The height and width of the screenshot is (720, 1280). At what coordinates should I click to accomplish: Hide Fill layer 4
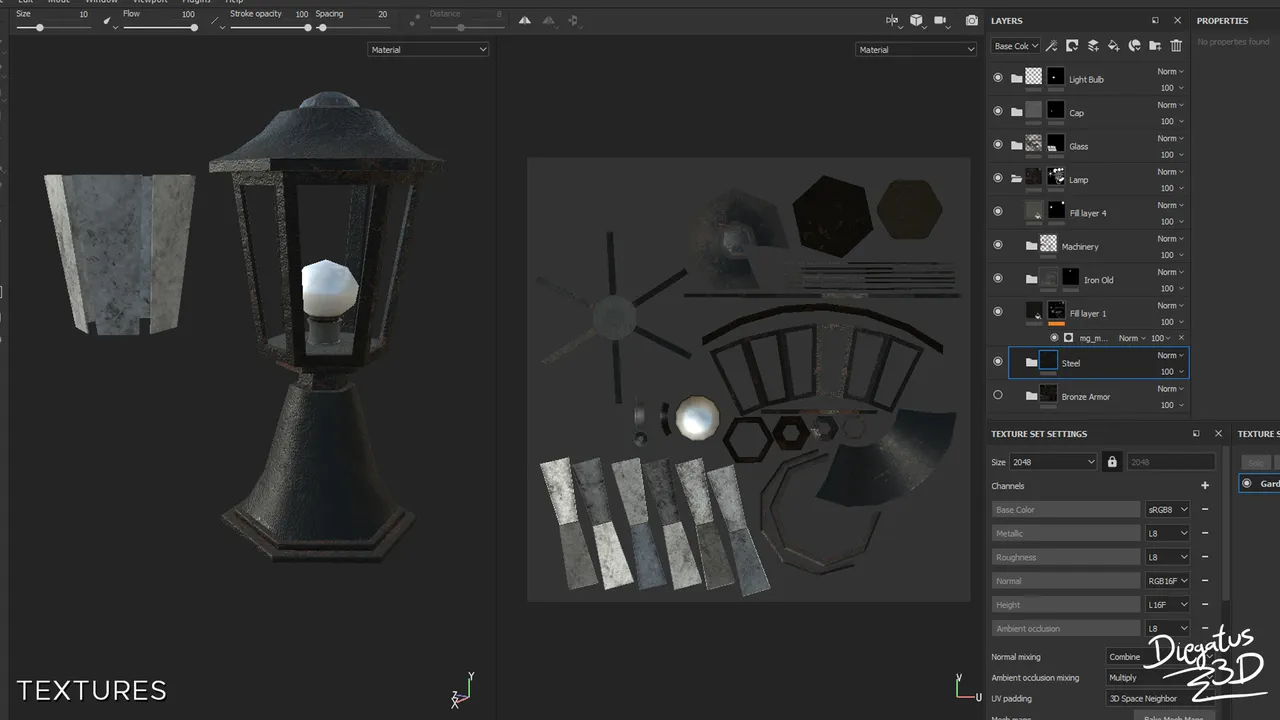click(997, 211)
